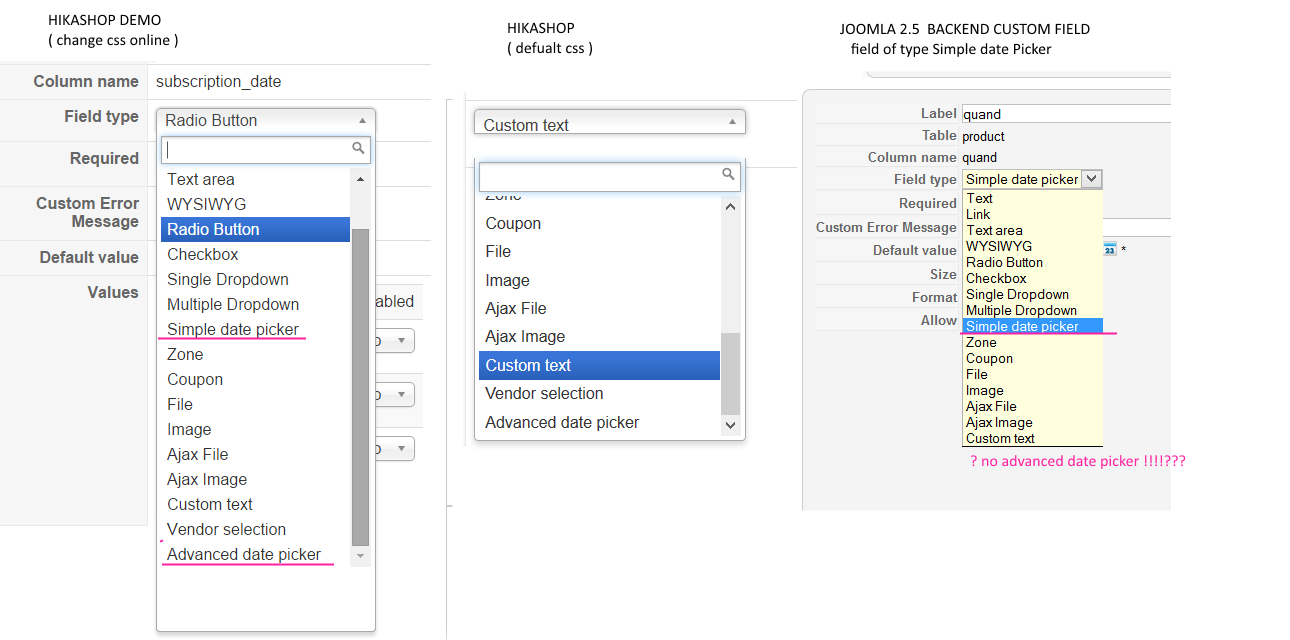This screenshot has height=640, width=1290.
Task: Click the magnifier icon in Hikashop demo search box
Action: tap(358, 149)
